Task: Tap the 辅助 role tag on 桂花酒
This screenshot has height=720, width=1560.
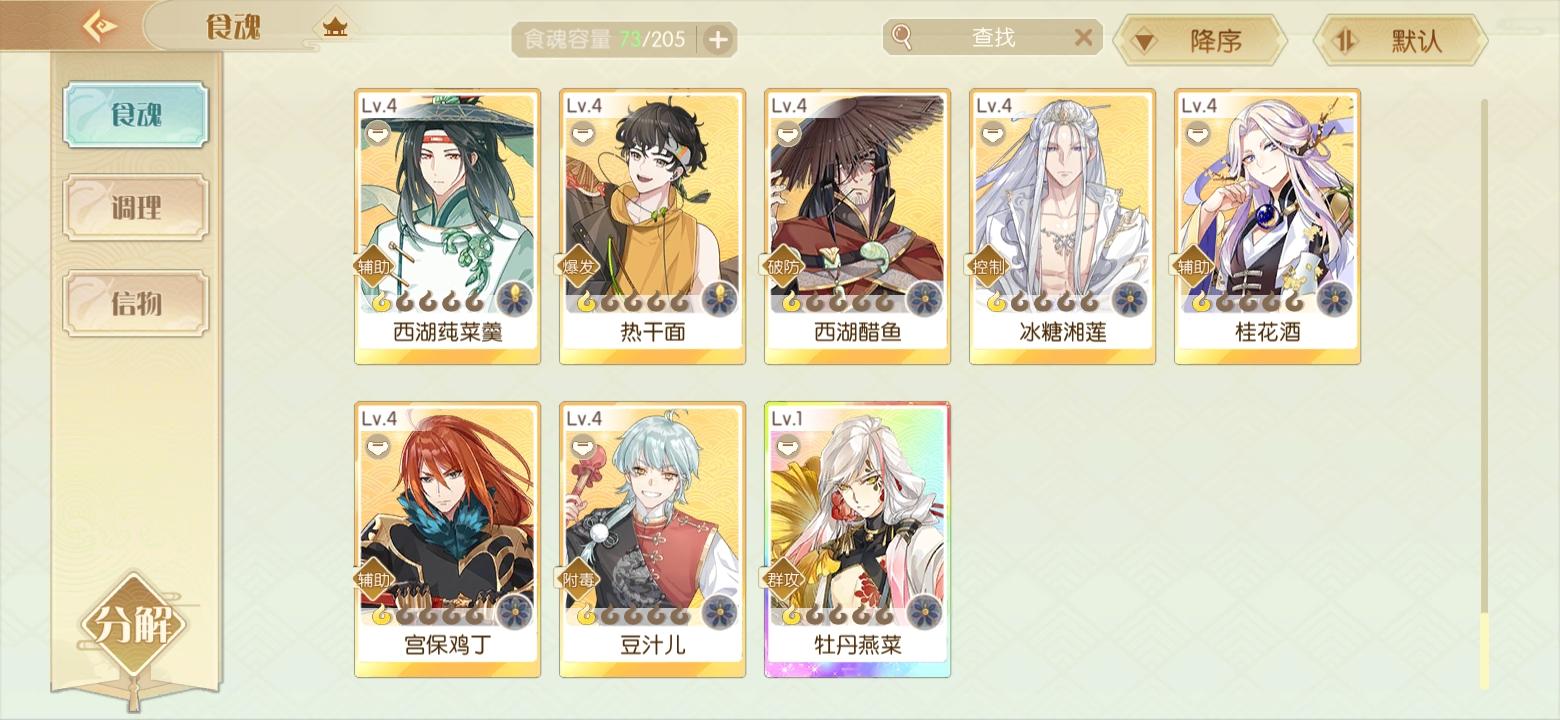Action: [x=1193, y=267]
